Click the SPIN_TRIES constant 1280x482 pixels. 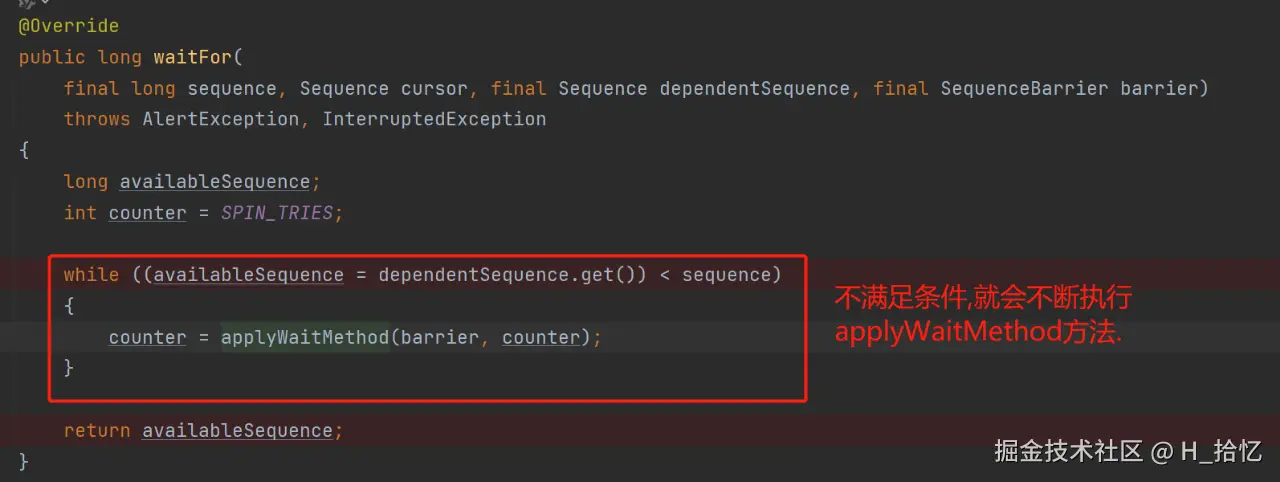[x=276, y=213]
